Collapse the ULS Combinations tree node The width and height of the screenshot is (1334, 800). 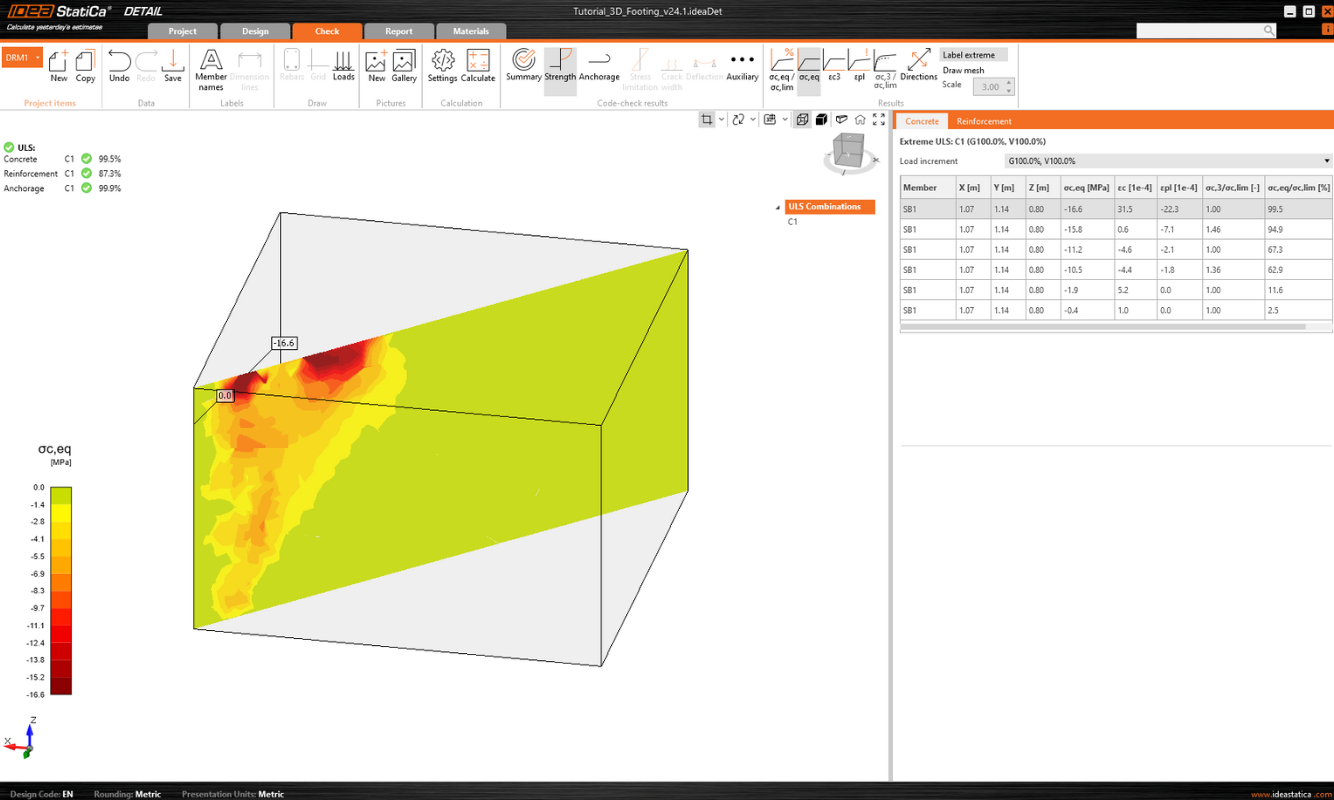coord(778,208)
